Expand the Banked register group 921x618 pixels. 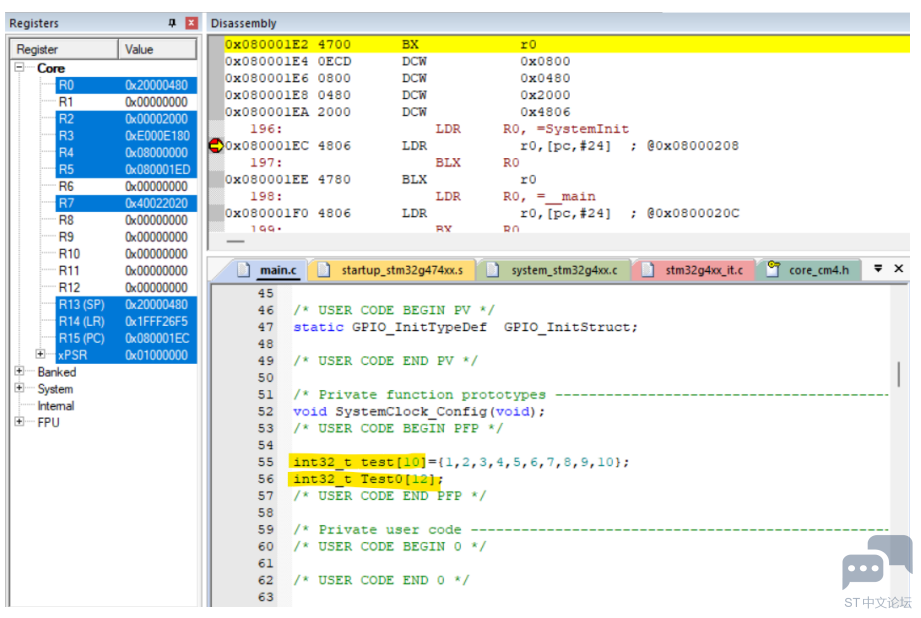pos(19,371)
